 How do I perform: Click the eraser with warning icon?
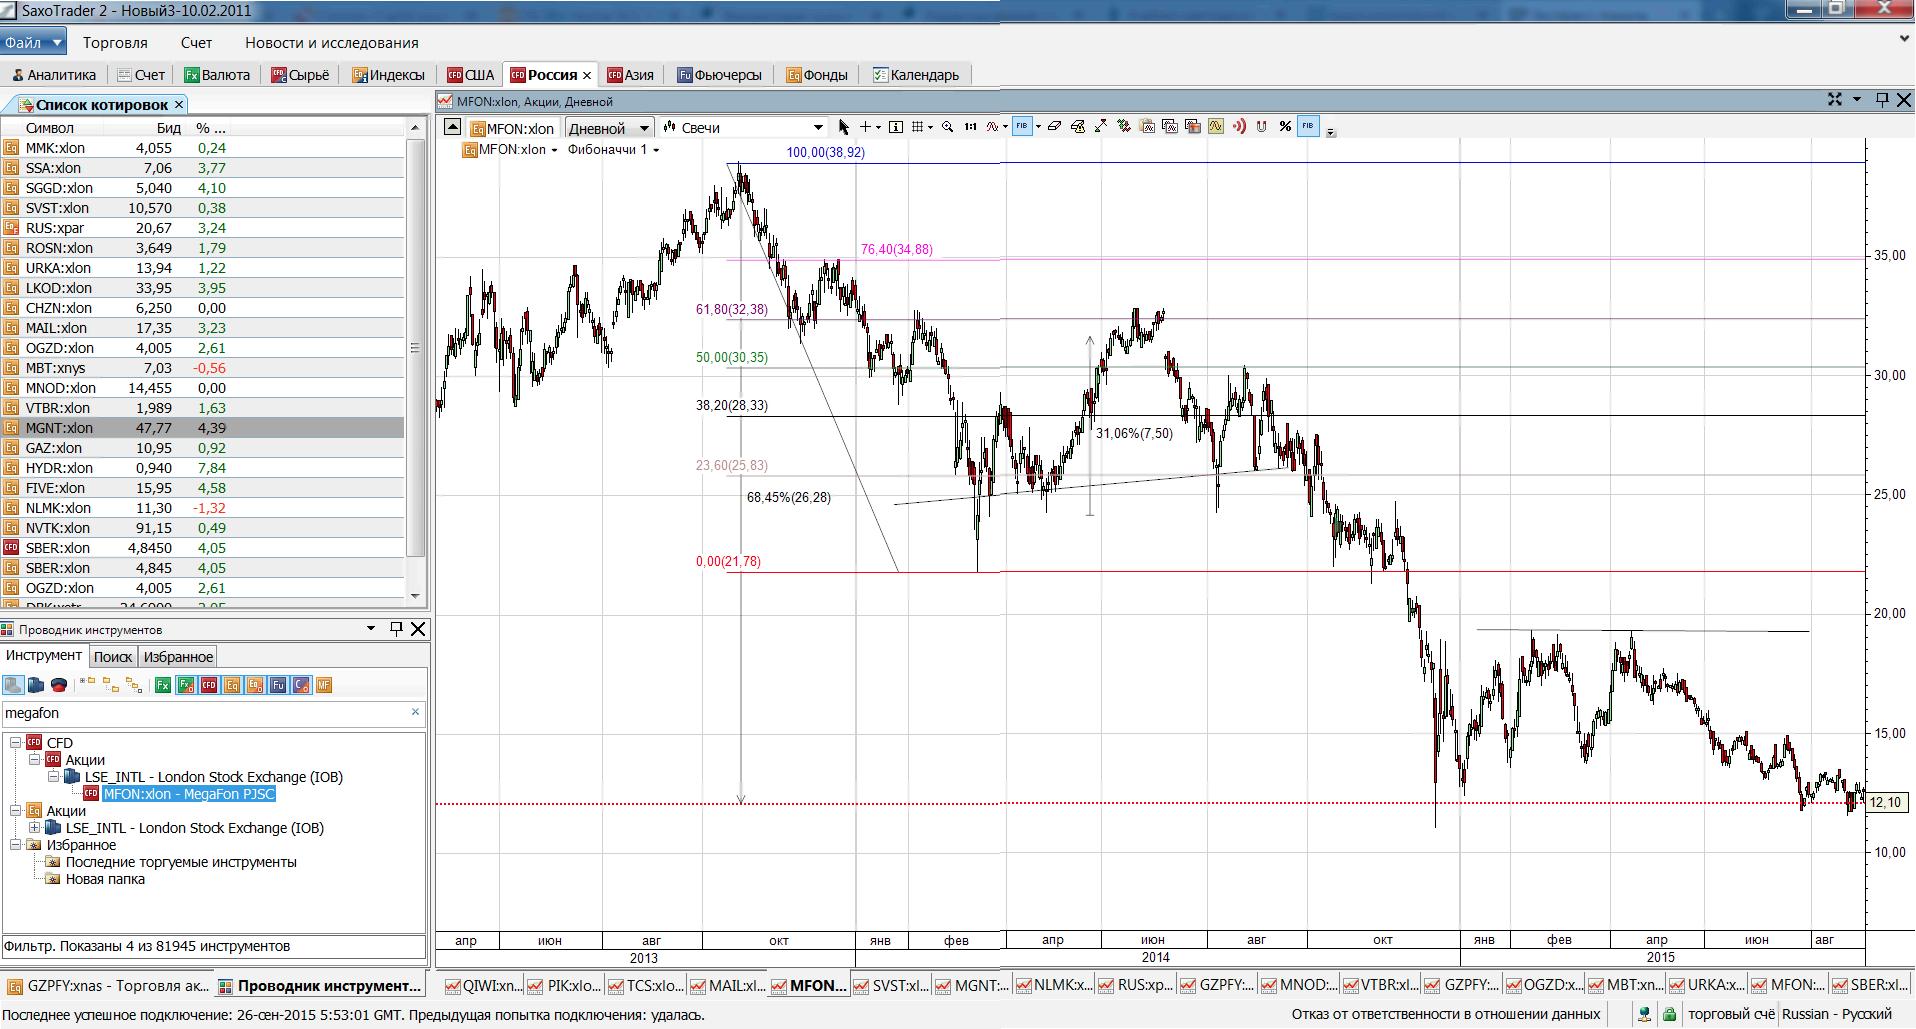(x=1077, y=126)
